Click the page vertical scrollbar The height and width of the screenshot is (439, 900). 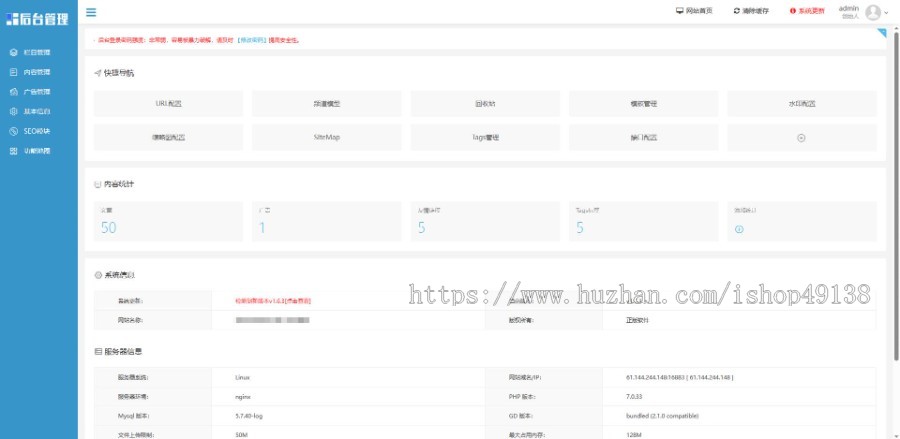tap(896, 195)
